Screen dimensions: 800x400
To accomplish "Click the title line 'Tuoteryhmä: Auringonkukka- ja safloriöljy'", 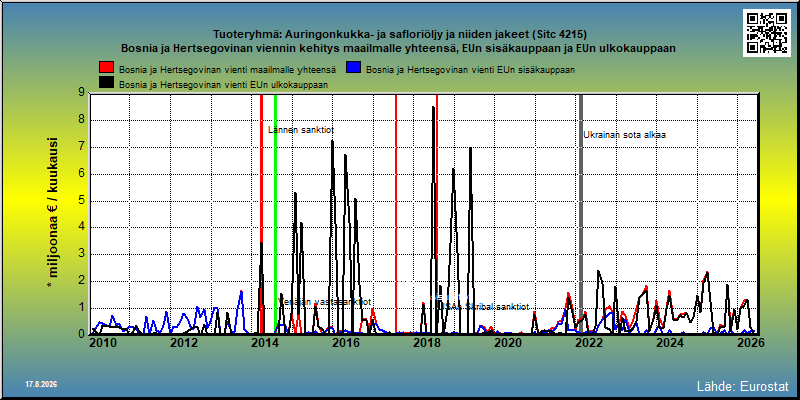I will pos(330,35).
